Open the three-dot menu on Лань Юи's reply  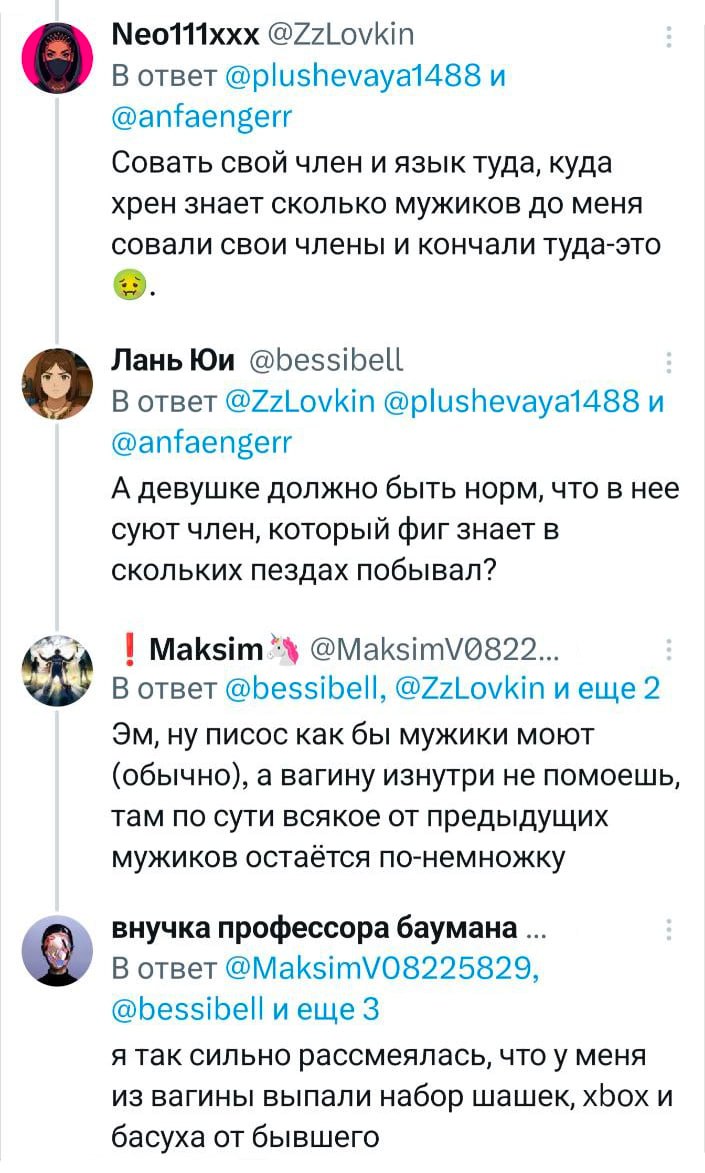668,363
